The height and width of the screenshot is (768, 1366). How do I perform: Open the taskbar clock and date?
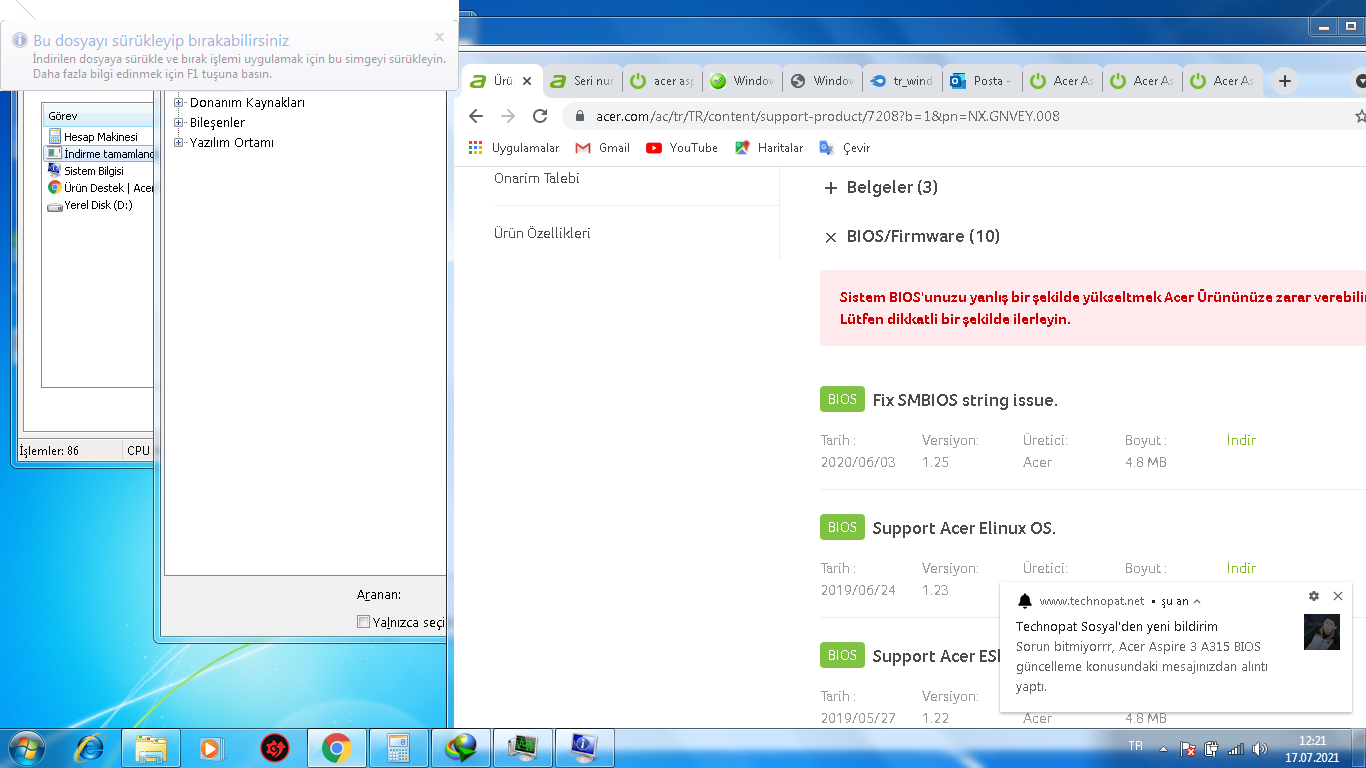click(x=1312, y=748)
